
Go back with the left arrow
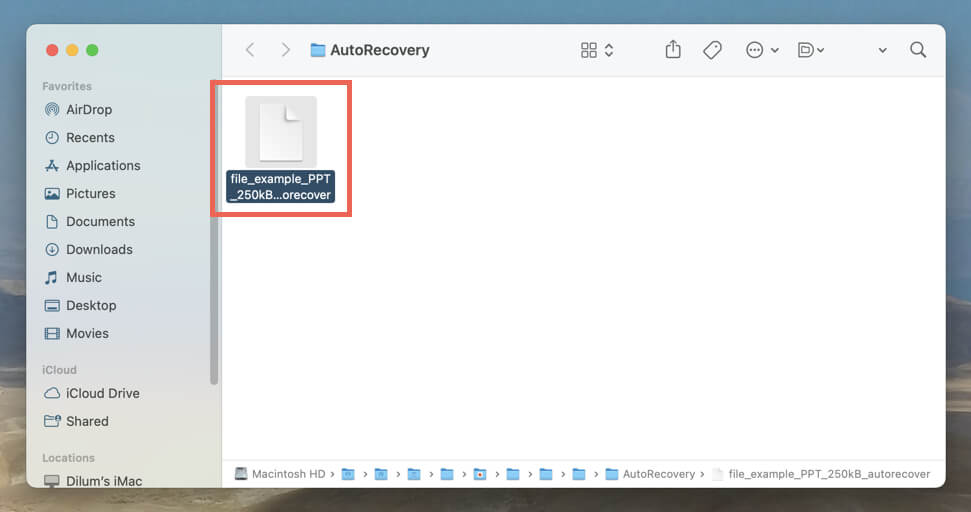250,50
